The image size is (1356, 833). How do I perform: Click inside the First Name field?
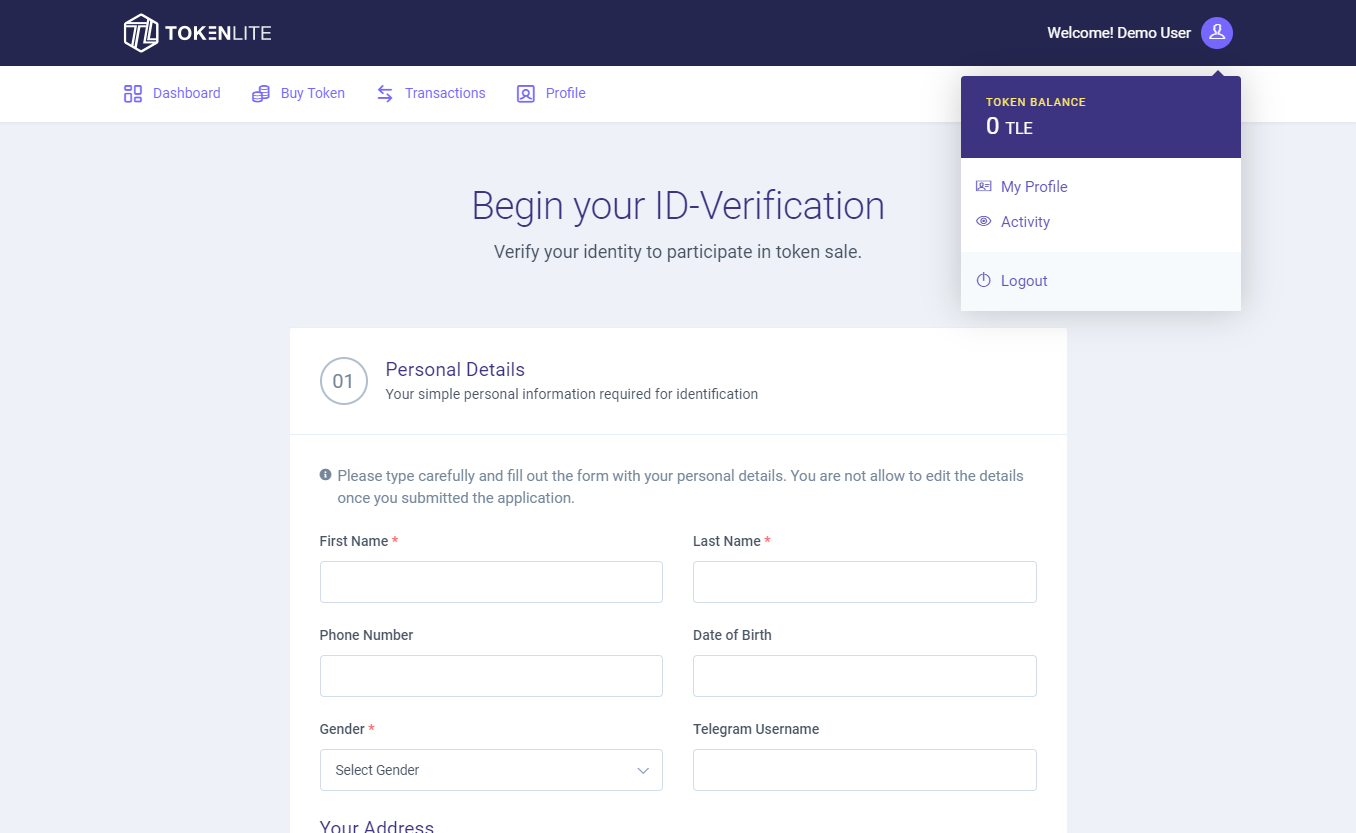coord(491,581)
